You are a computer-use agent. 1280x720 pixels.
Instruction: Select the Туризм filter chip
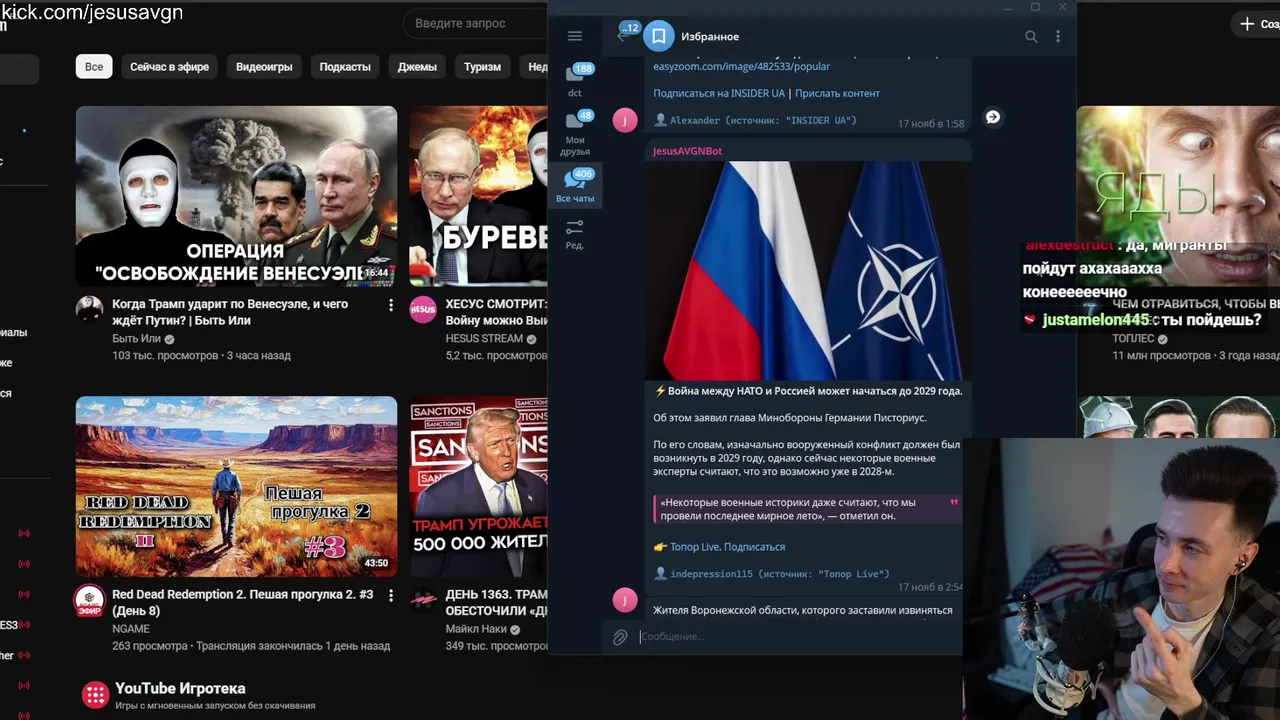tap(482, 67)
